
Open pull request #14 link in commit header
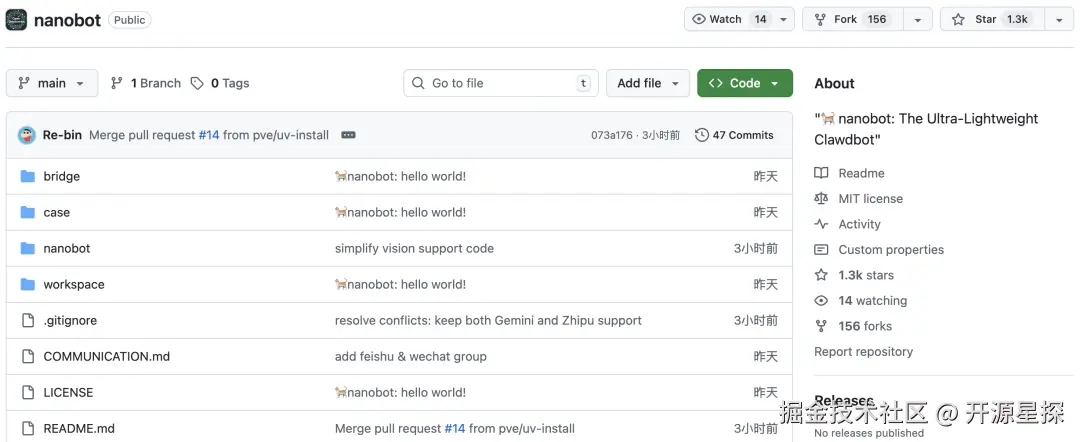(208, 135)
